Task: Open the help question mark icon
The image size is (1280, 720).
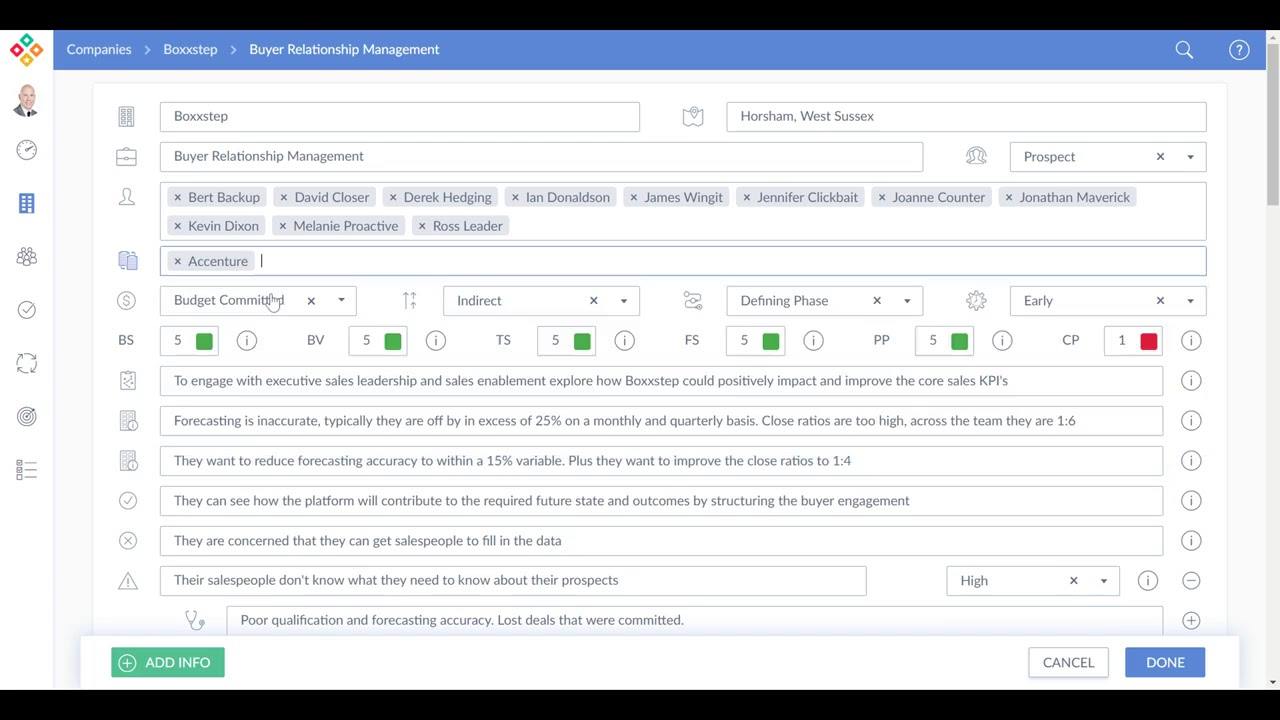Action: [1239, 50]
